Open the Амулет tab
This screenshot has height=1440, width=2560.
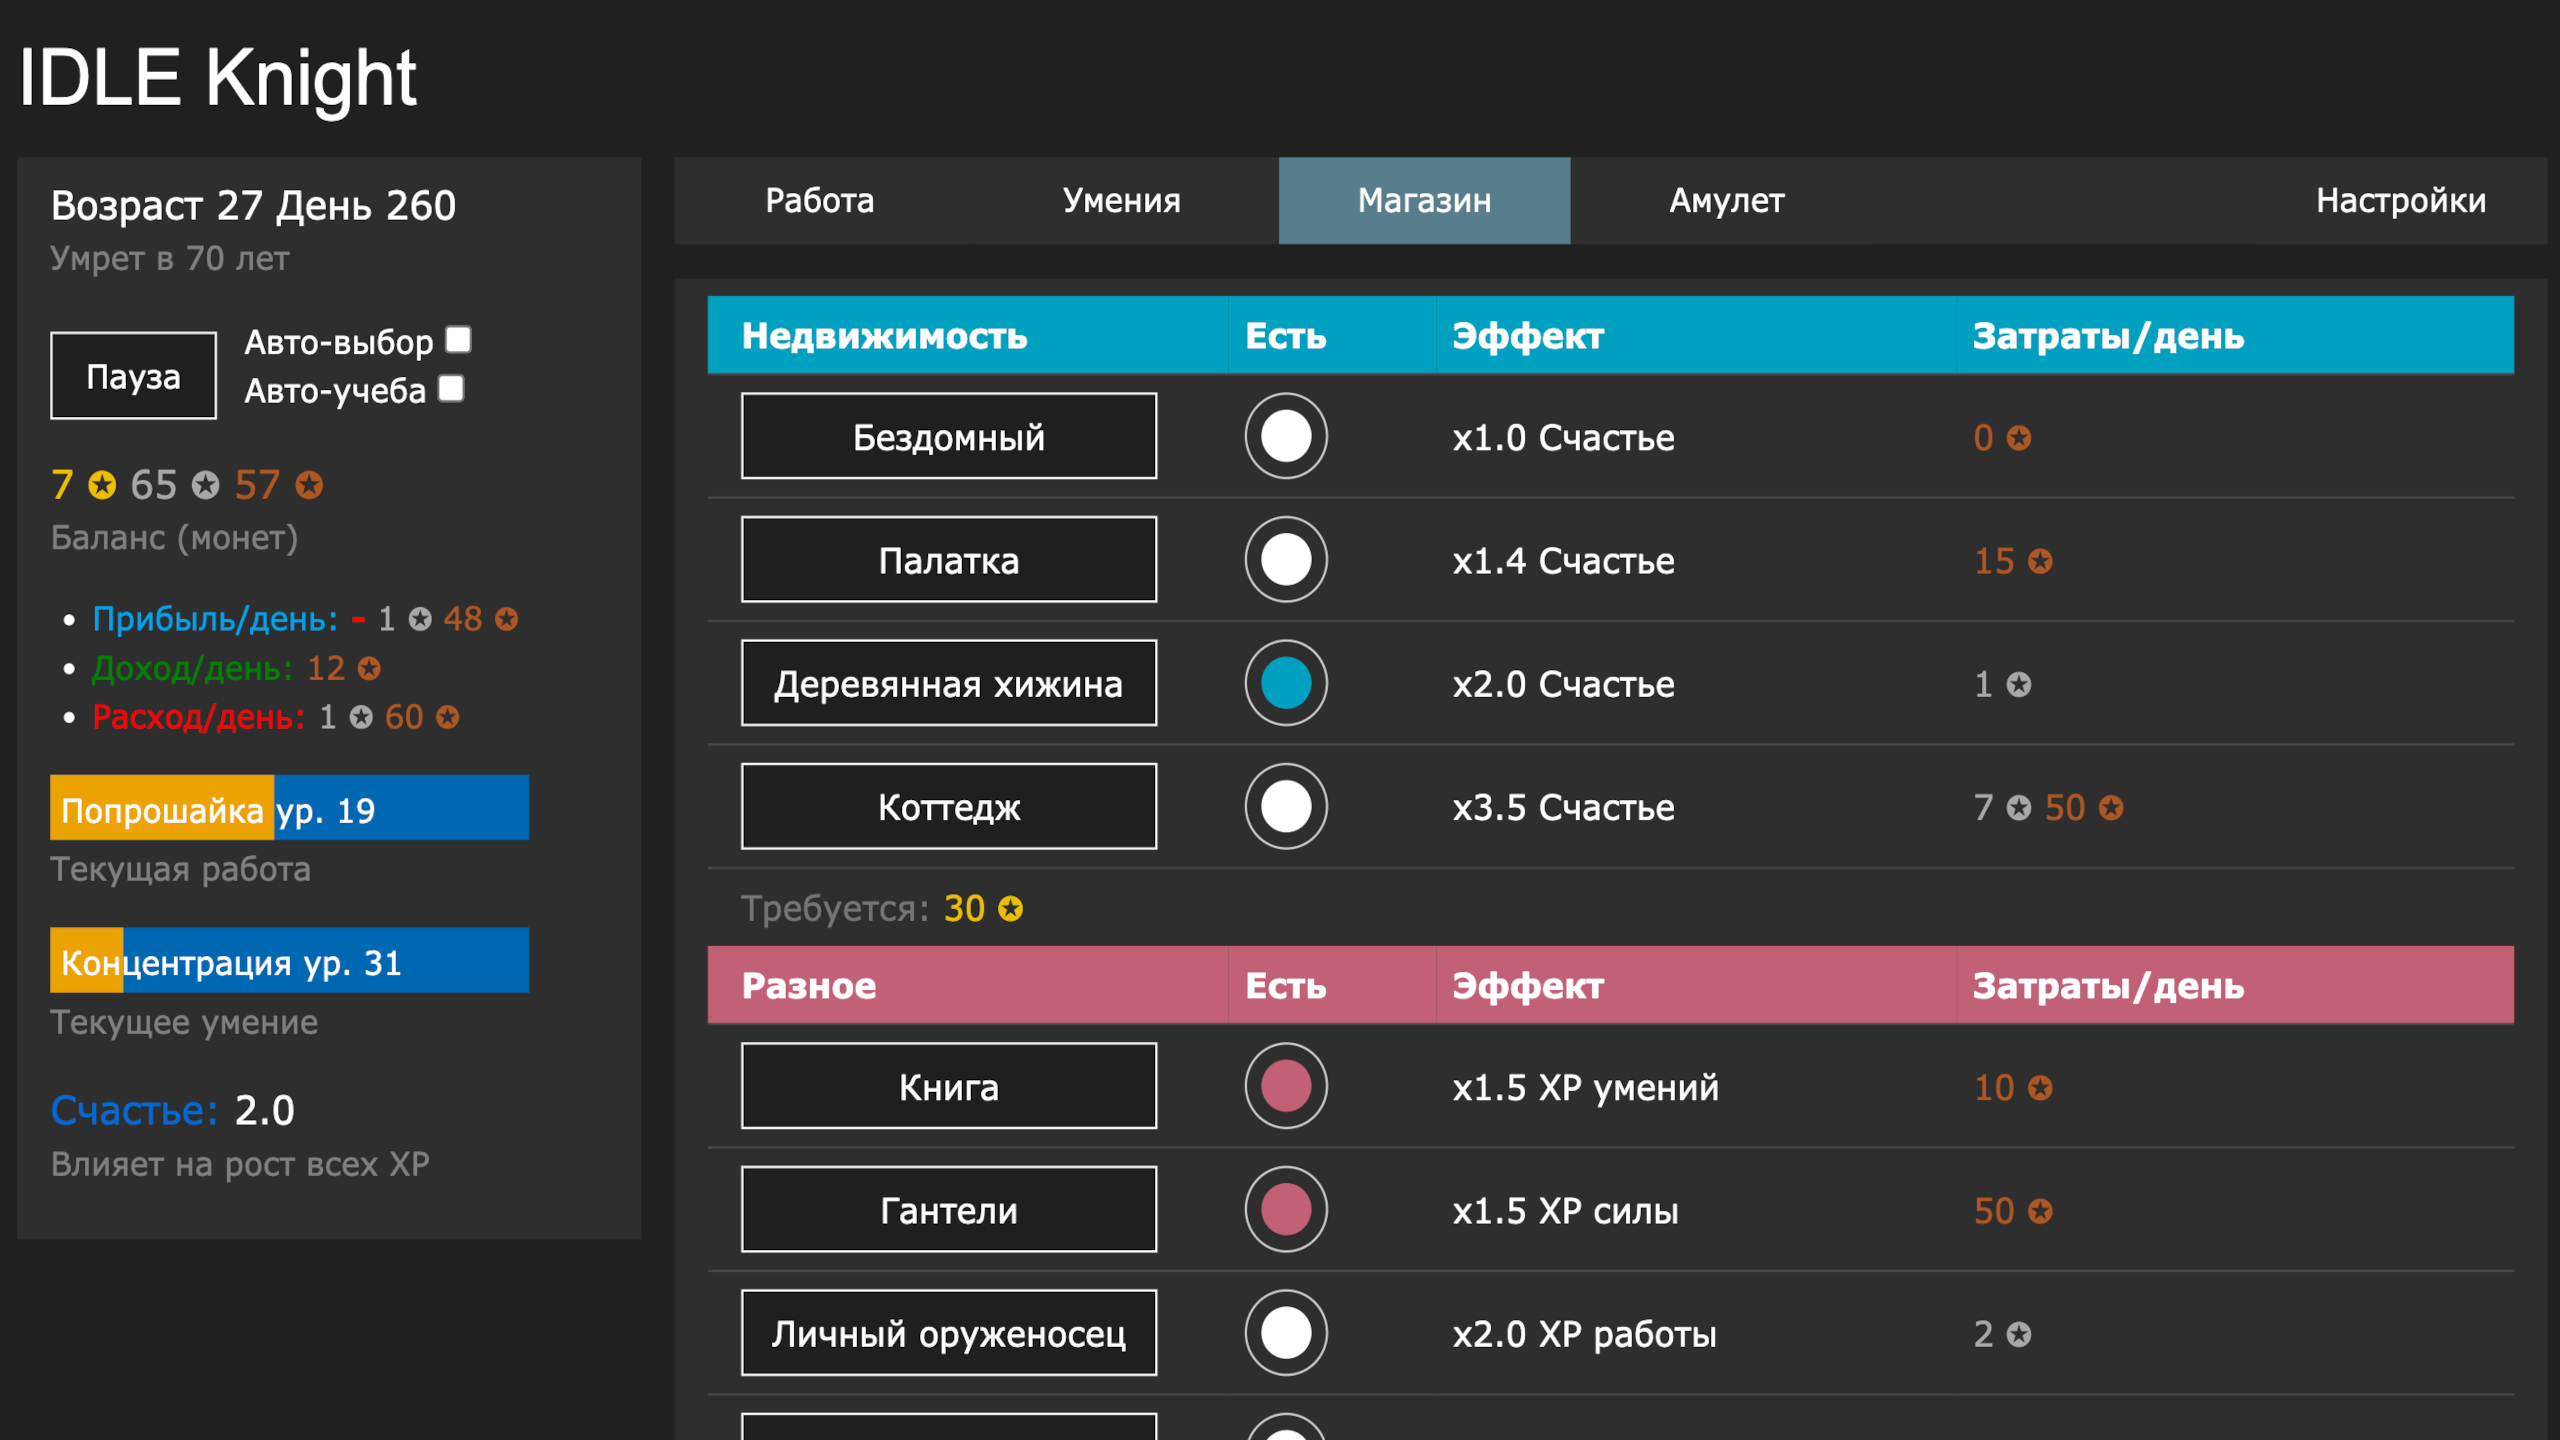[x=1726, y=201]
